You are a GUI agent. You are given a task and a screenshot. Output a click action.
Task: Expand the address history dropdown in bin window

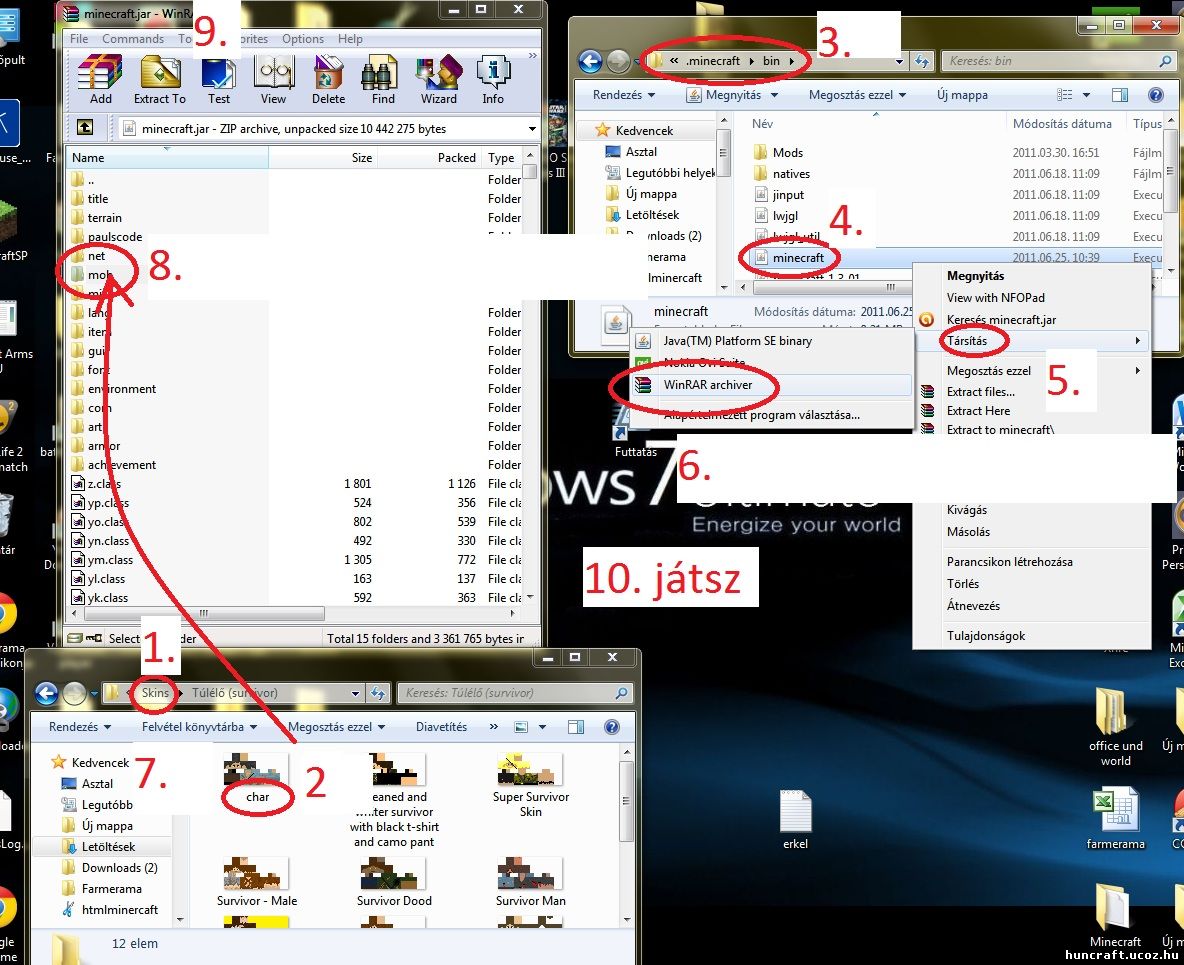[899, 61]
